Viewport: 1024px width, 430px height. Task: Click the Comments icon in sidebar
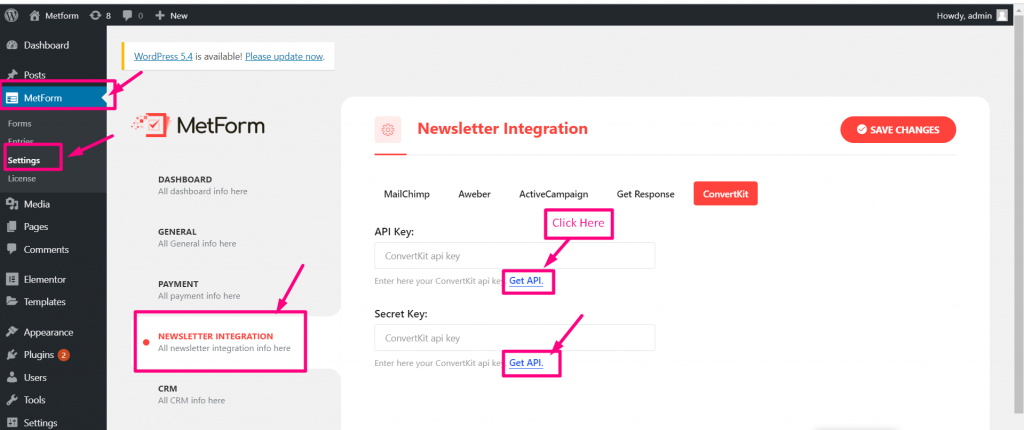tap(12, 250)
